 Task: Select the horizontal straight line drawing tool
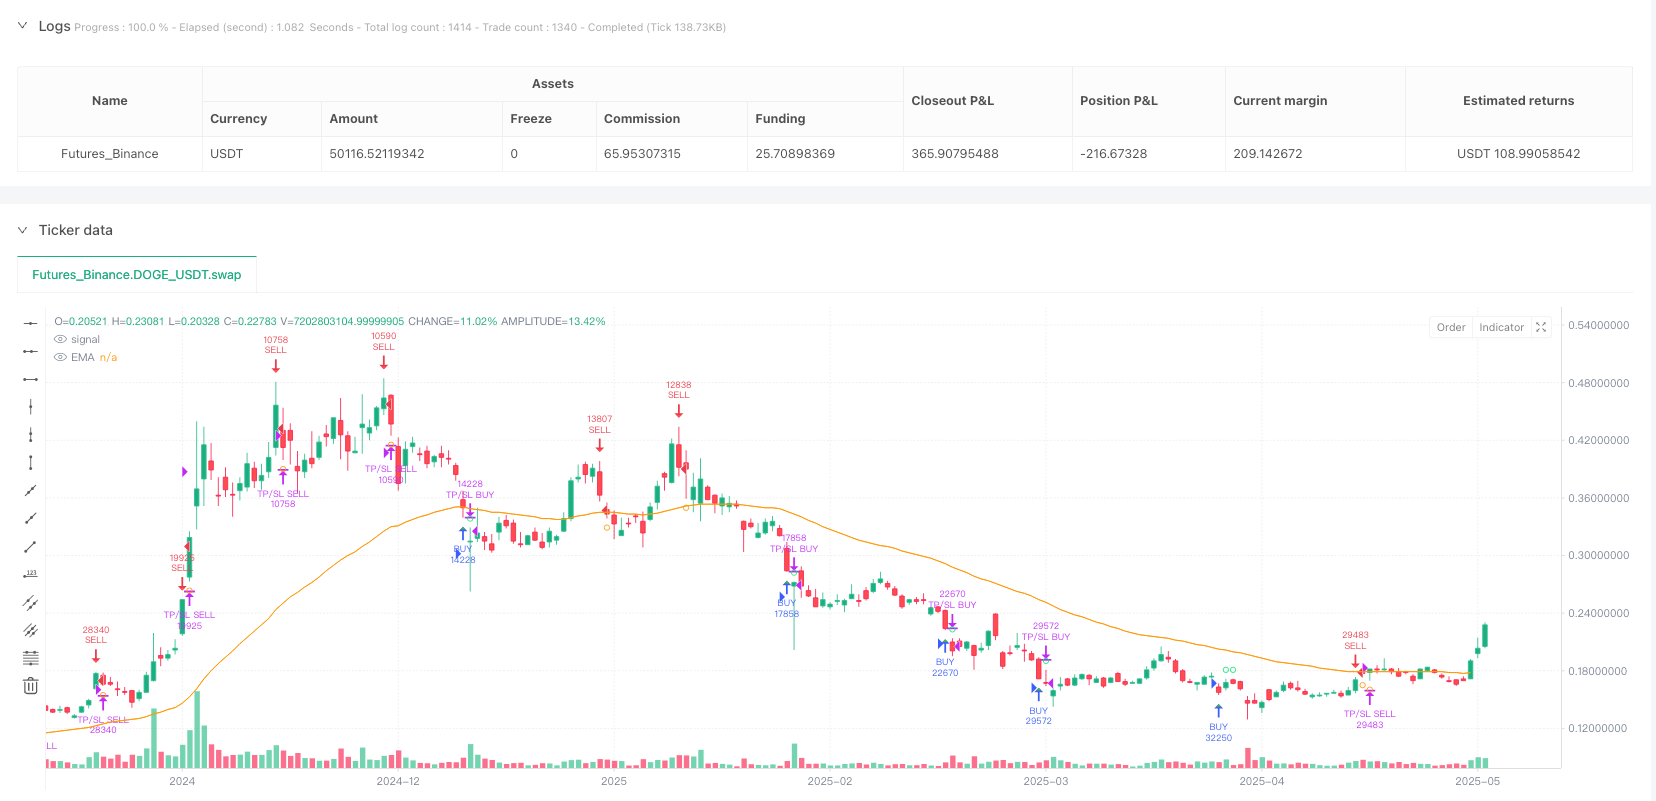(31, 323)
